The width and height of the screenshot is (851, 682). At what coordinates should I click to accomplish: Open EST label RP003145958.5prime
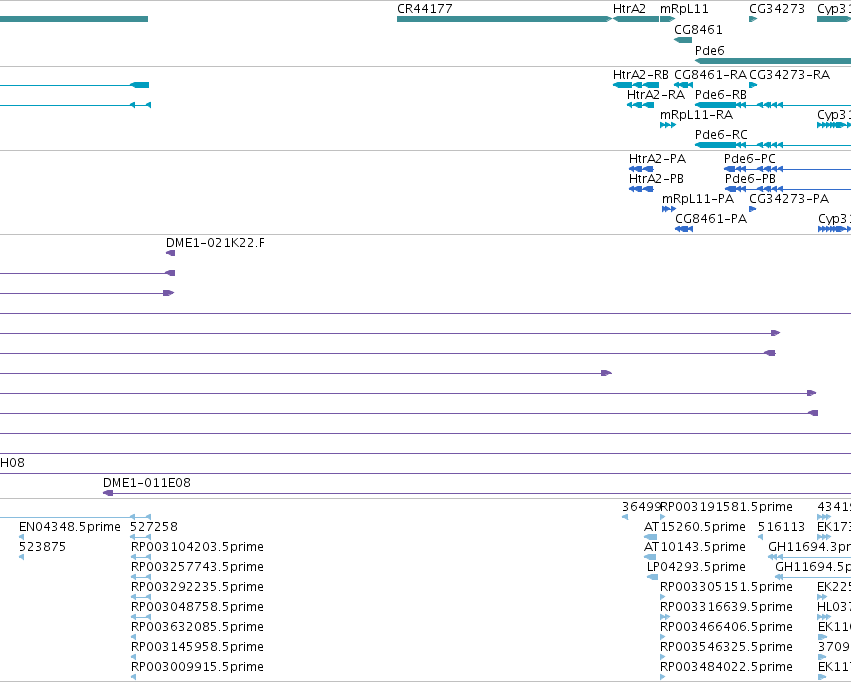point(197,647)
